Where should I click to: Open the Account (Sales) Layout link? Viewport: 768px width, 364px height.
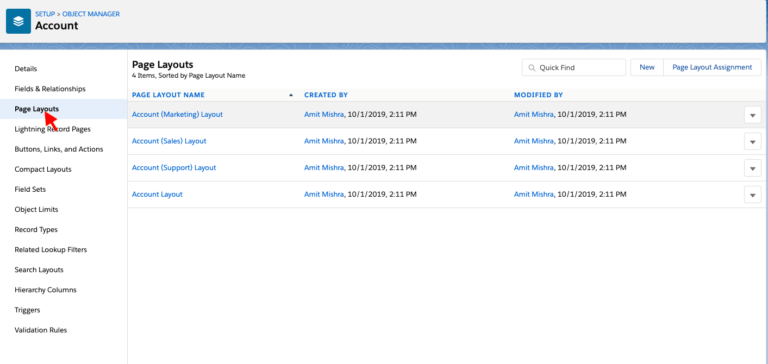tap(169, 141)
